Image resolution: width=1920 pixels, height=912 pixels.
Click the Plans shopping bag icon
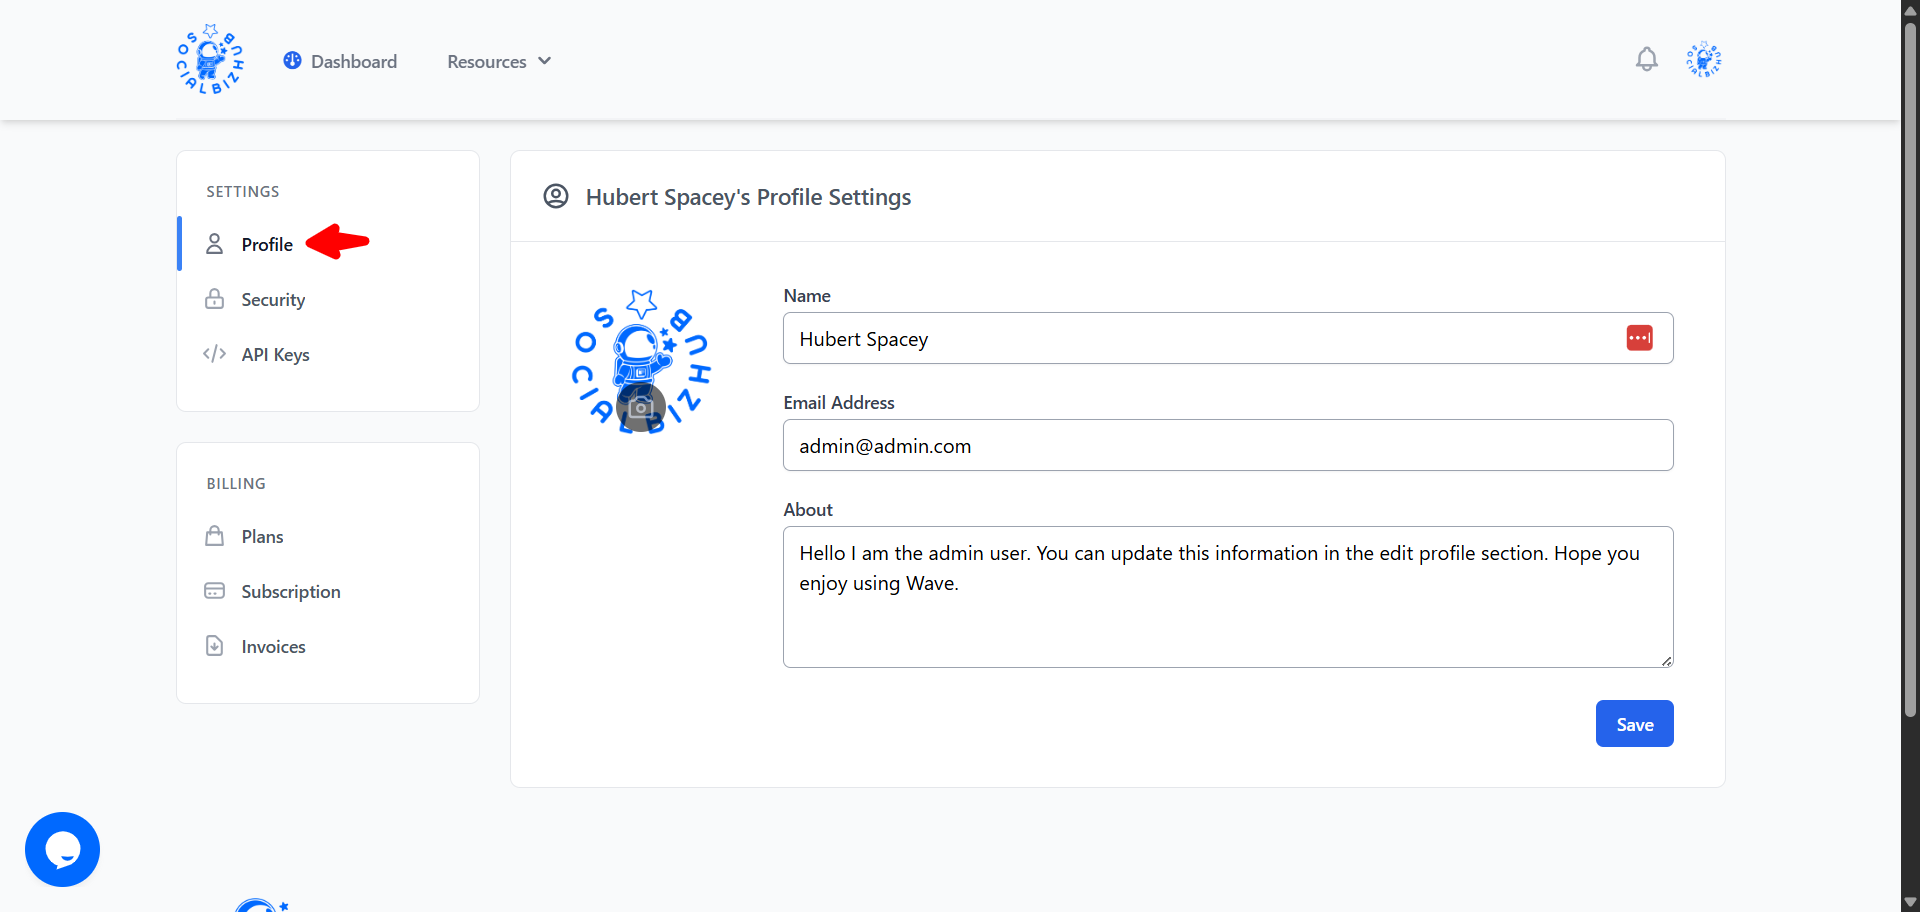pyautogui.click(x=214, y=536)
